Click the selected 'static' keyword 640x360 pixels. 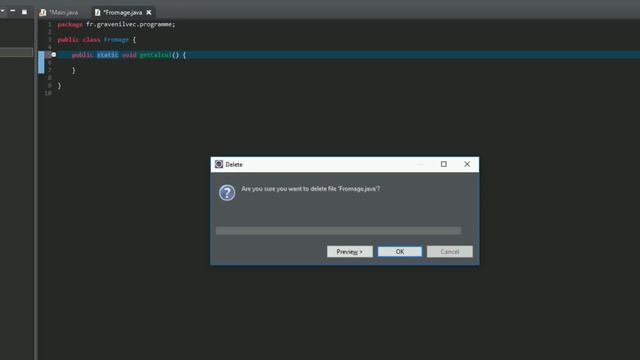pyautogui.click(x=108, y=55)
